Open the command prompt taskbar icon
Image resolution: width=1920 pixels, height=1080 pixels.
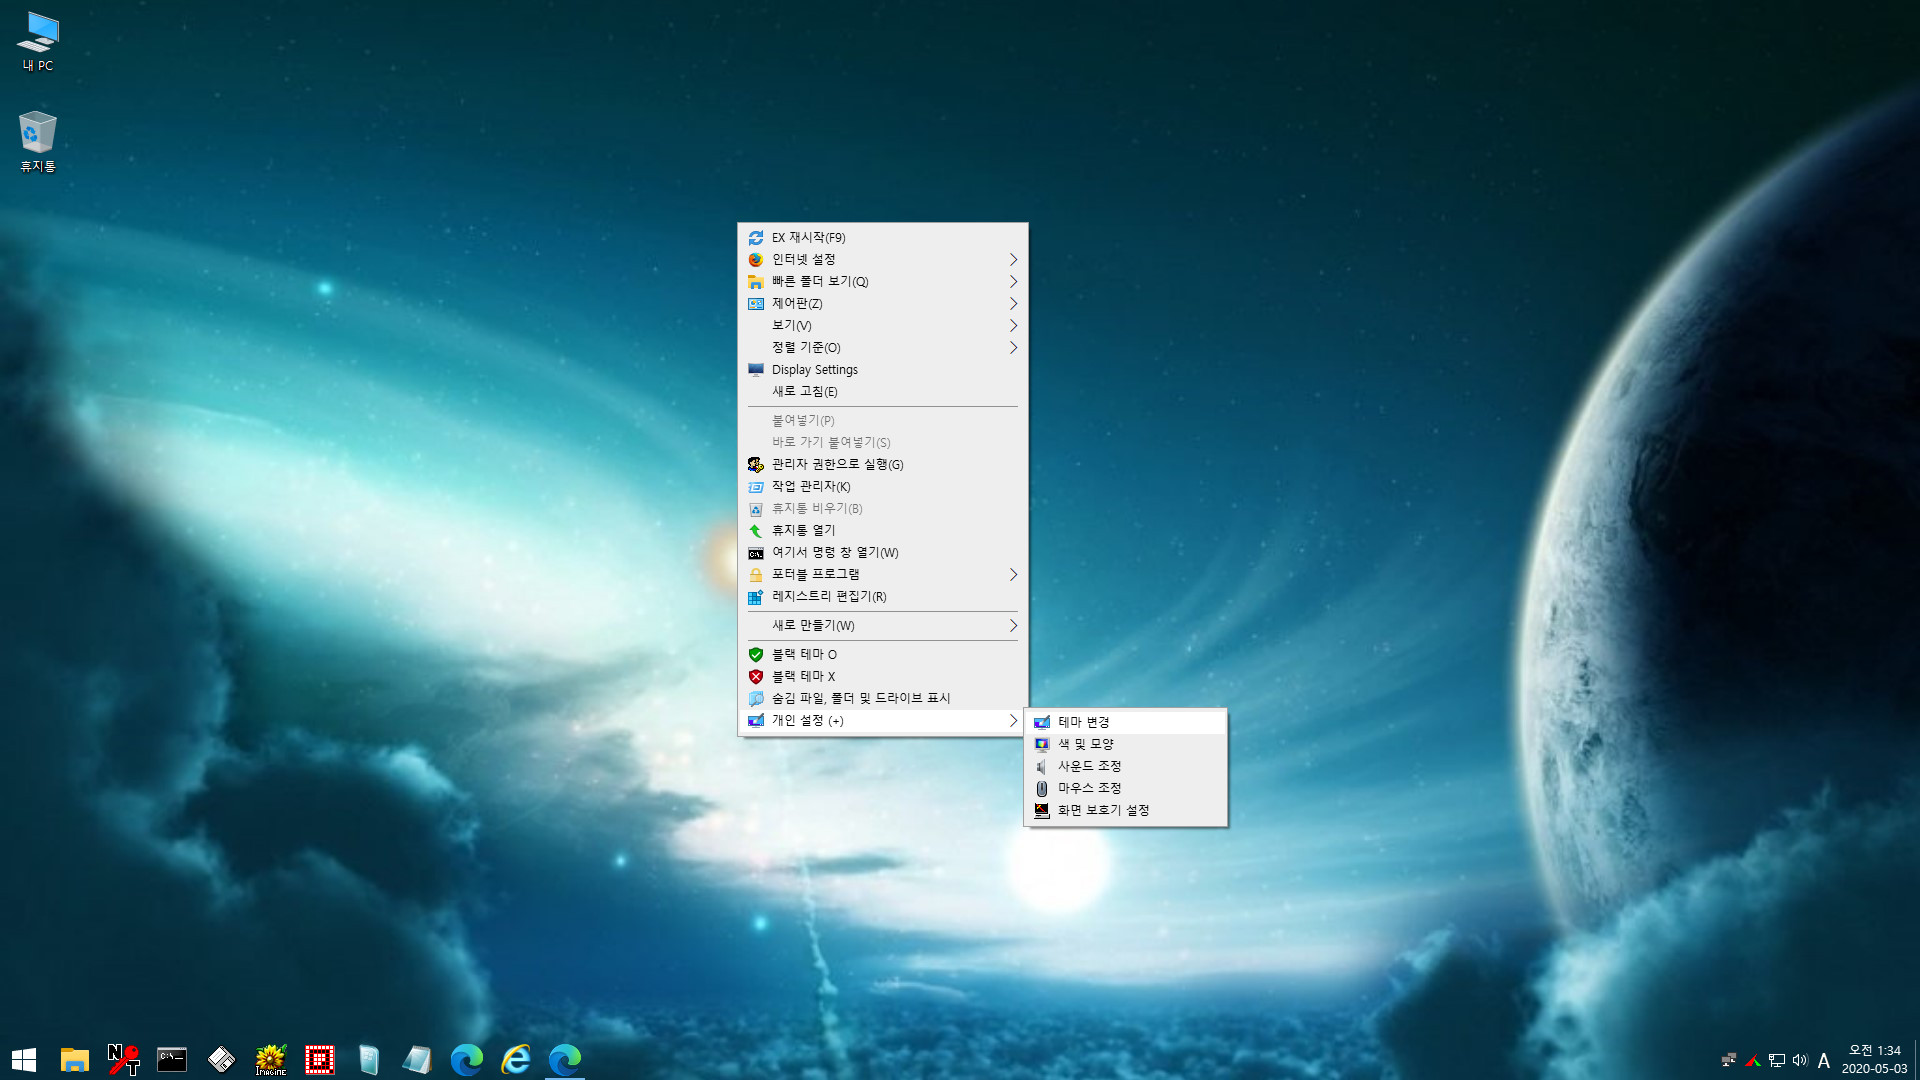point(172,1059)
